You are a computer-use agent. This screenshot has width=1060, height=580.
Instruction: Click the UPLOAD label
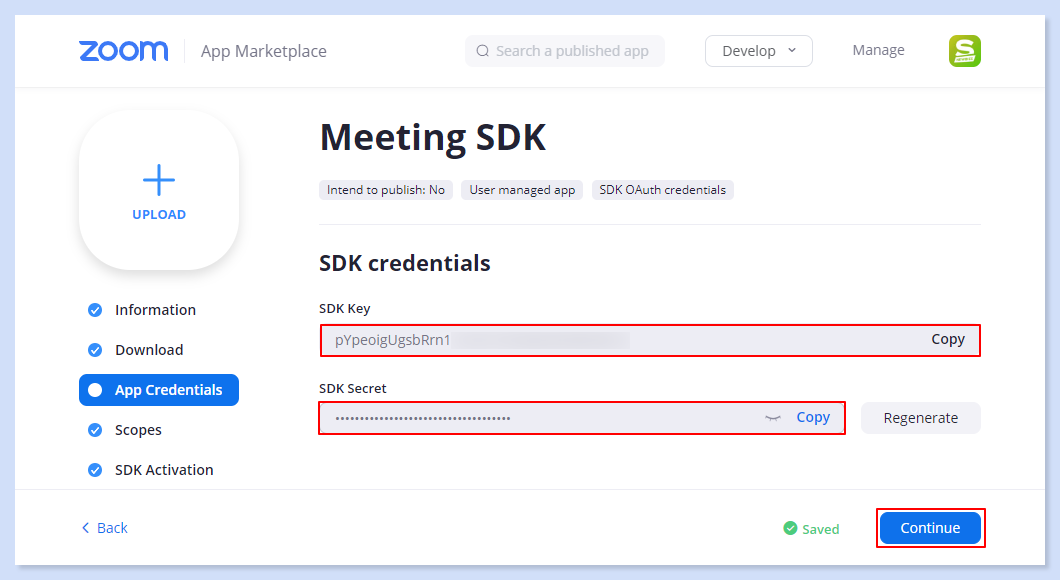(x=159, y=214)
